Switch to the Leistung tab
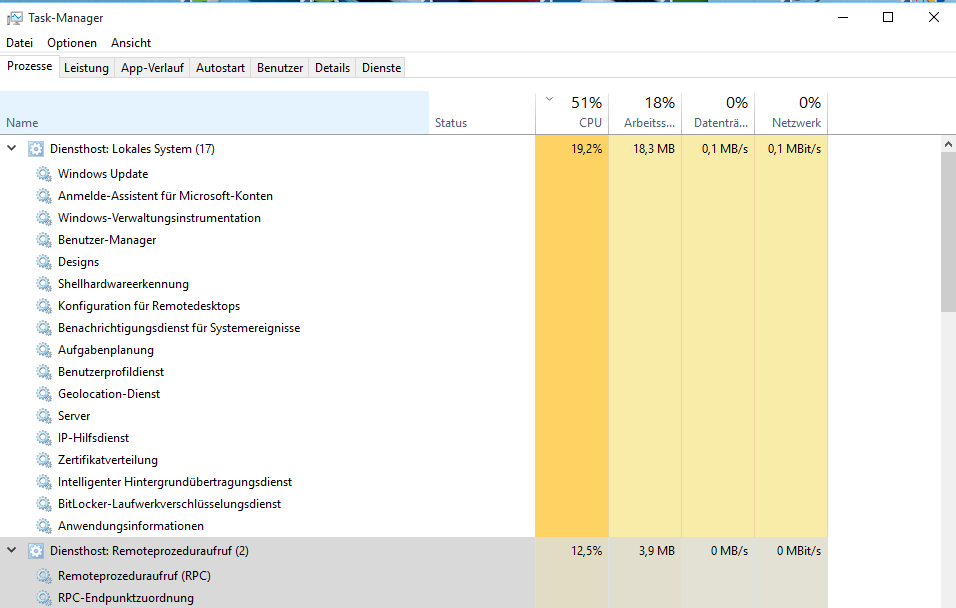Screen dimensions: 956x608 86,68
